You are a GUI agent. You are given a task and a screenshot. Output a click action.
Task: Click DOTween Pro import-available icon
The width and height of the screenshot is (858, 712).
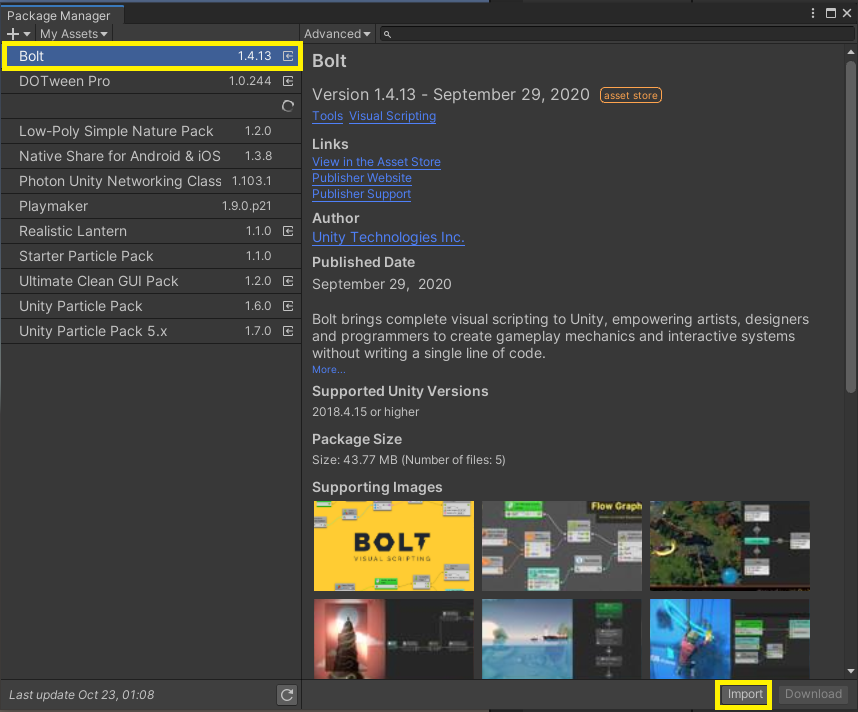click(288, 81)
